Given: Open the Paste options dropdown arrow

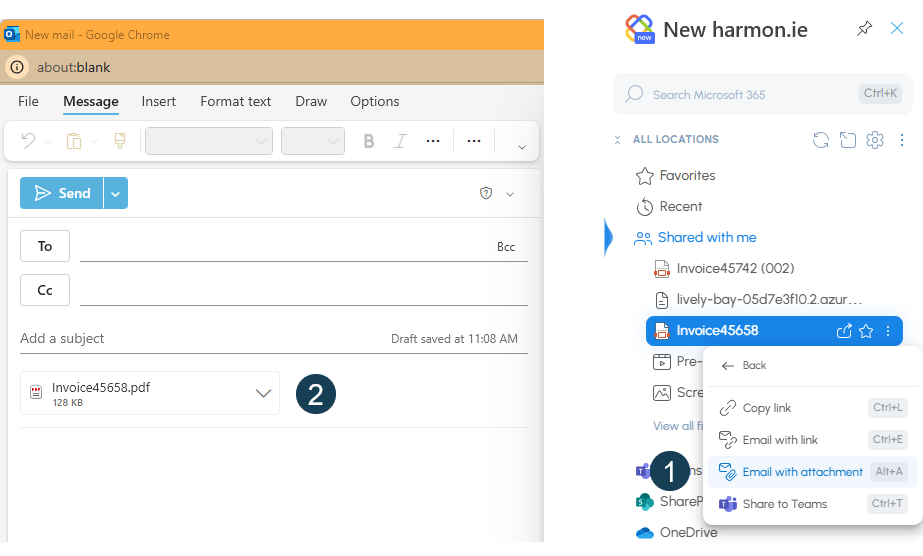Looking at the screenshot, I should click(x=94, y=142).
